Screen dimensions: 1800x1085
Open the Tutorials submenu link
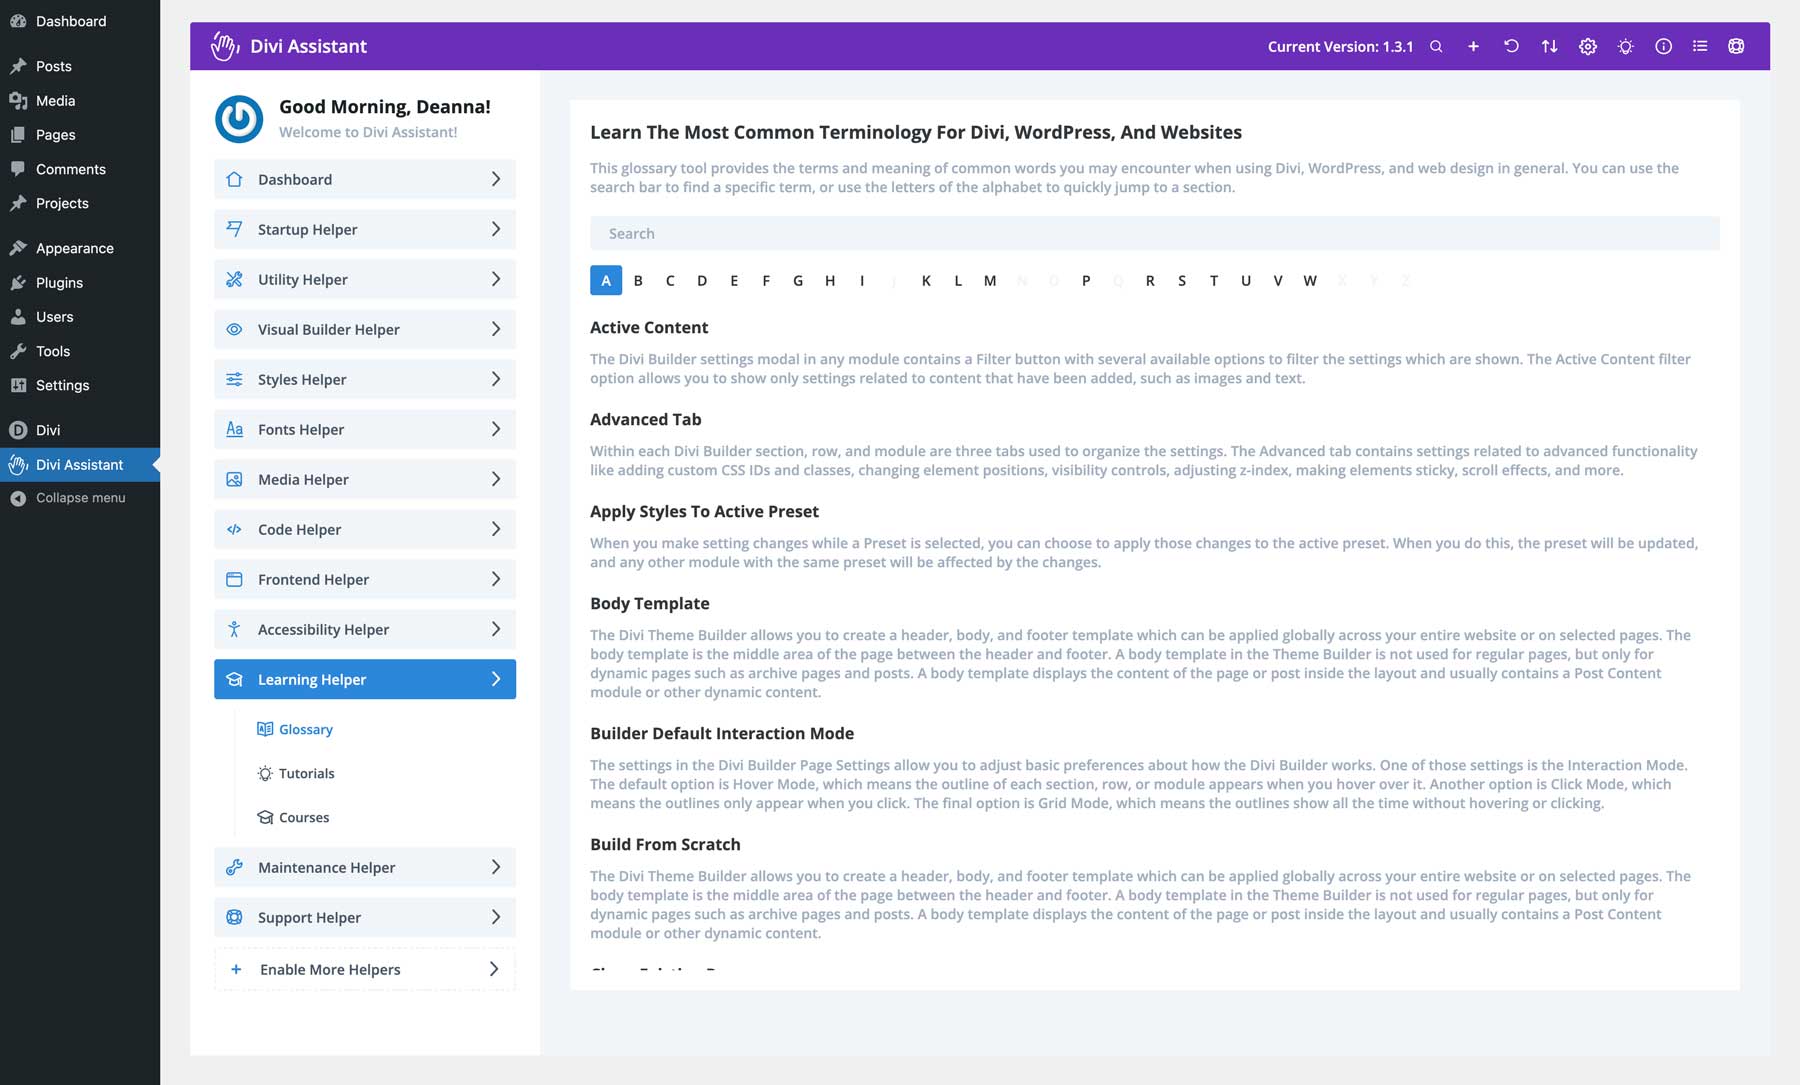[306, 773]
